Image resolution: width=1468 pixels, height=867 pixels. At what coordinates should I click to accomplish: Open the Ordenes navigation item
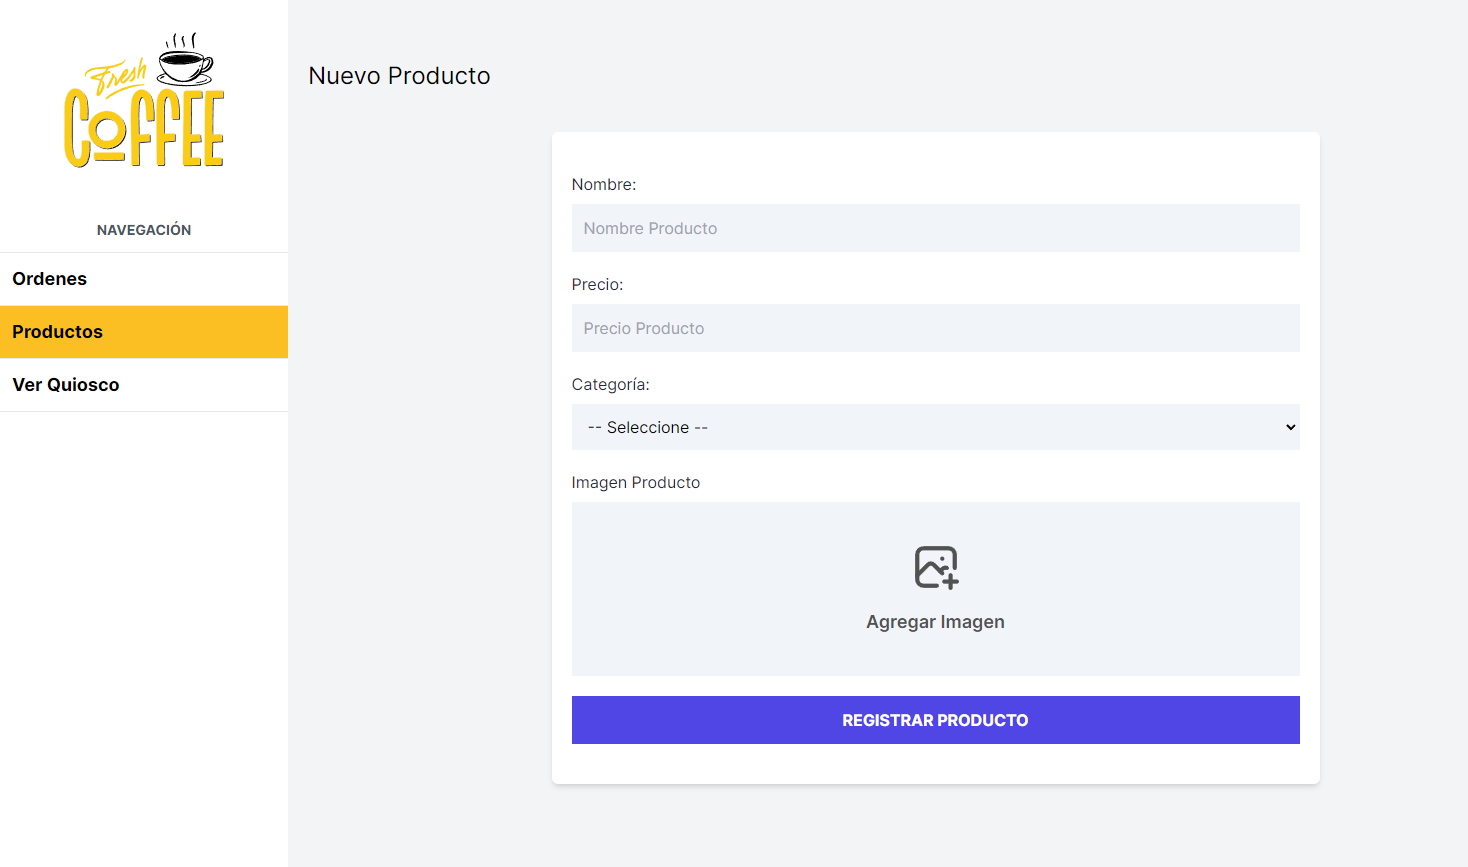click(144, 279)
